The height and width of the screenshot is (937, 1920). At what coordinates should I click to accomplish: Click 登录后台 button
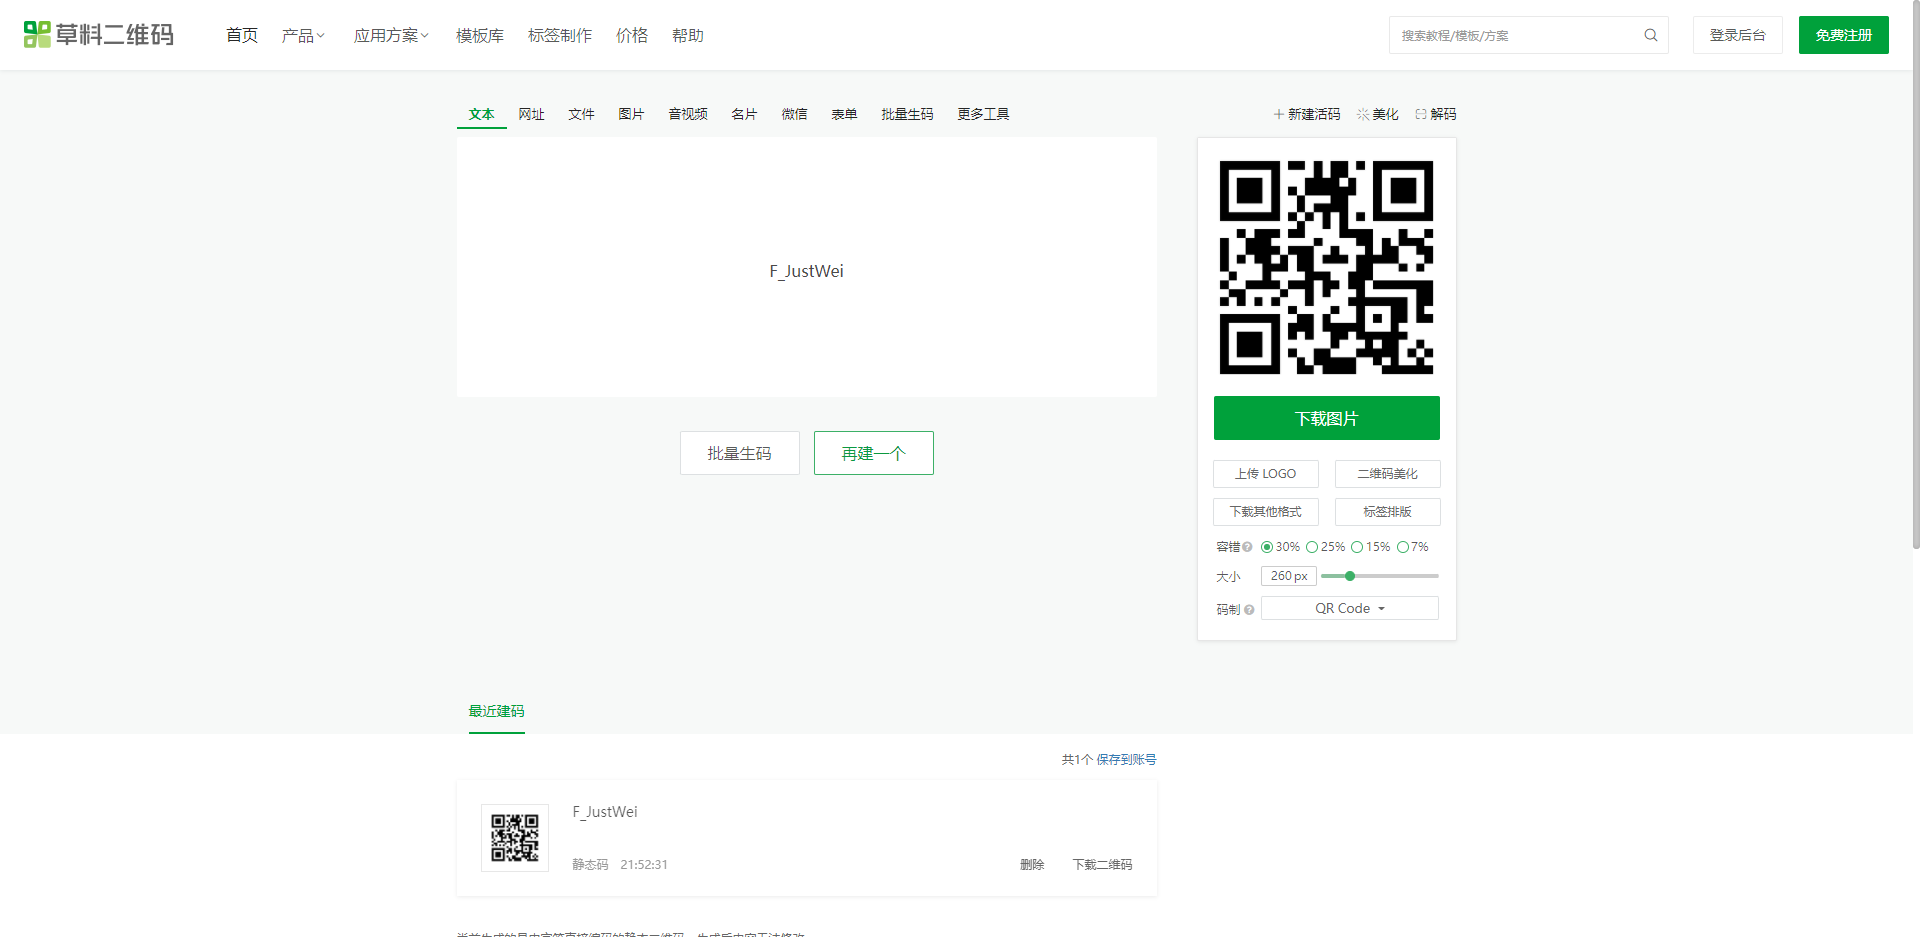1738,35
